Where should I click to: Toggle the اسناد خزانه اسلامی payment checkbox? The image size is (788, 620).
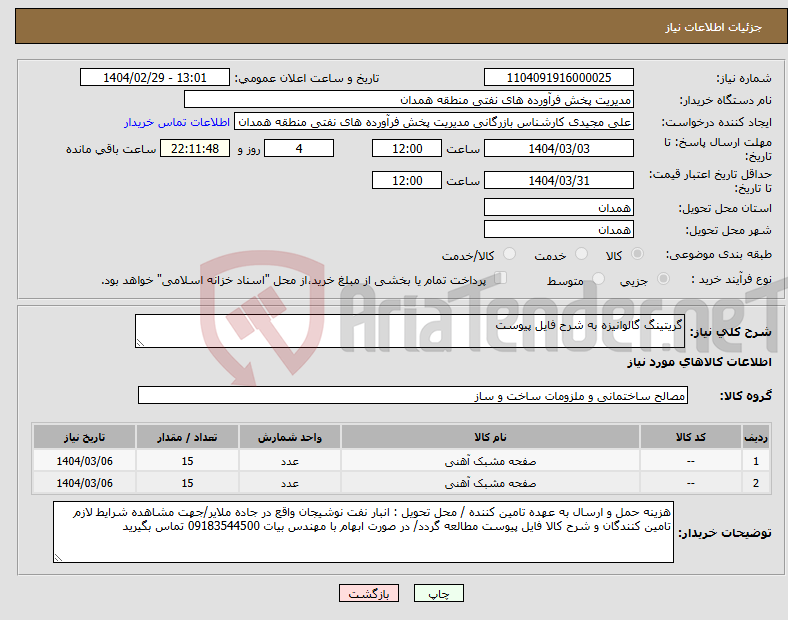coord(500,278)
